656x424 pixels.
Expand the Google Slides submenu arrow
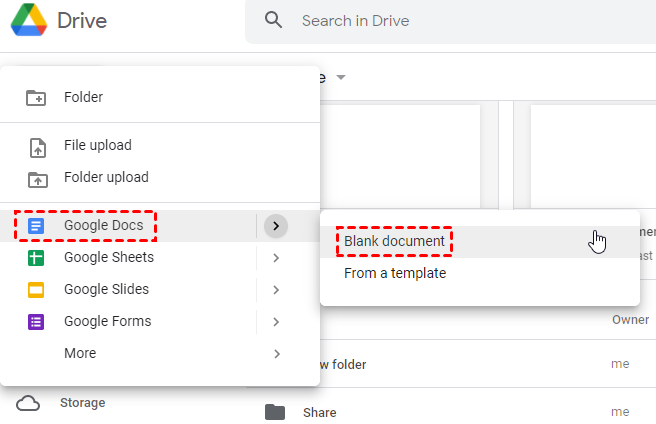point(276,290)
